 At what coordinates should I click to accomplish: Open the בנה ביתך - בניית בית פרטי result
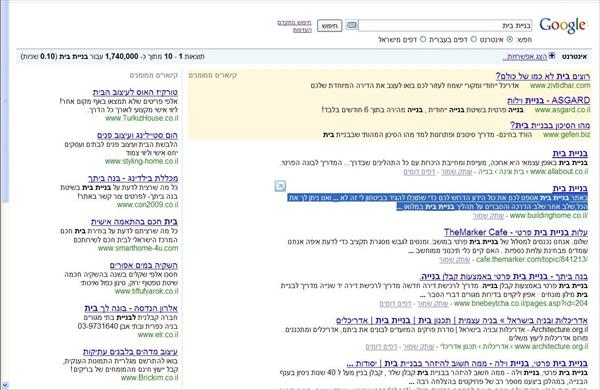(x=504, y=276)
